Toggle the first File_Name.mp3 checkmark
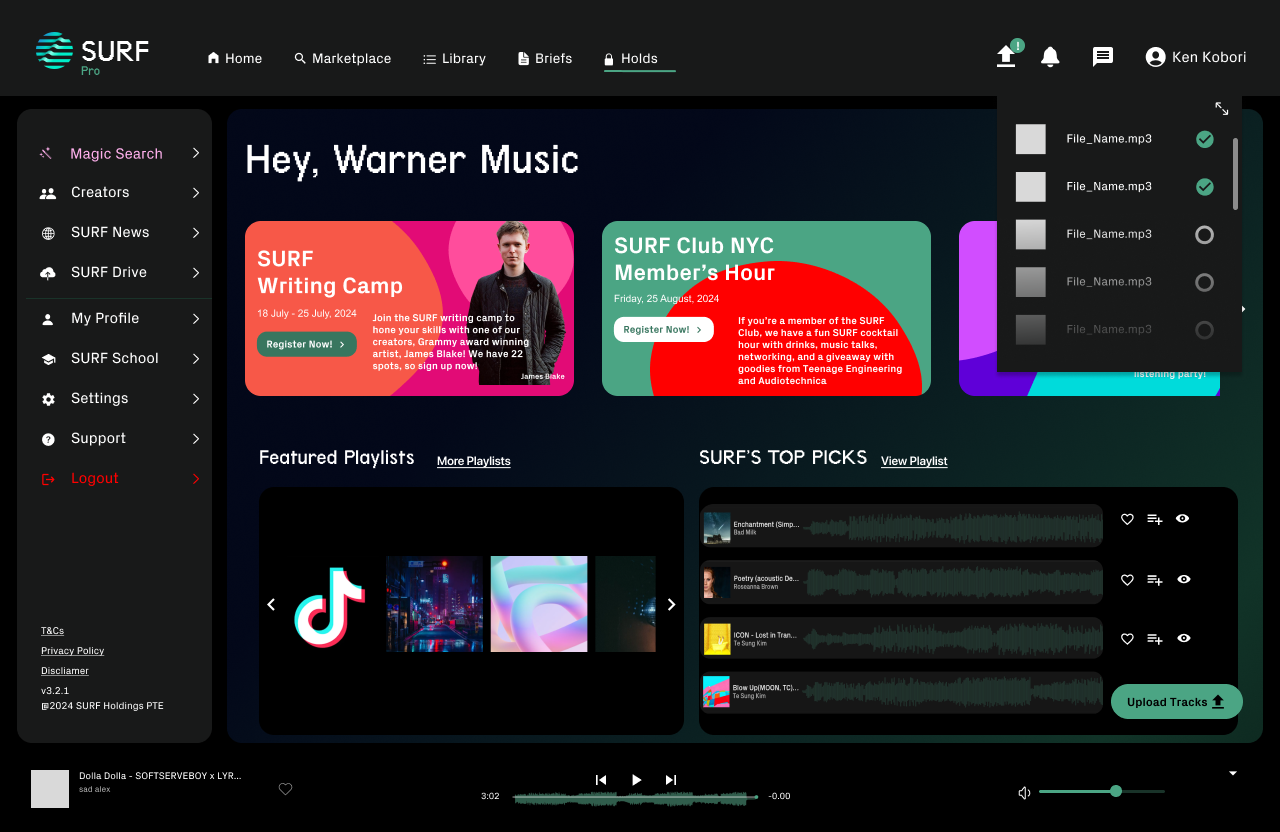Viewport: 1280px width, 832px height. point(1205,139)
